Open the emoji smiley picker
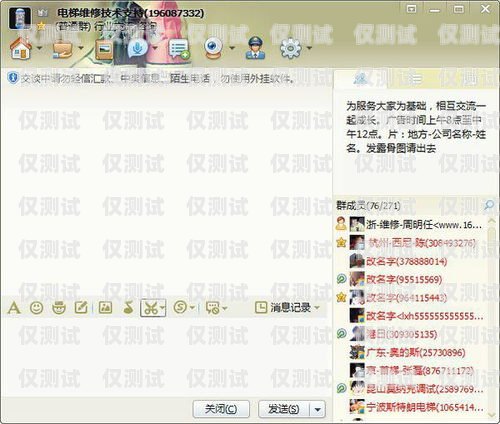The width and height of the screenshot is (500, 424). tap(36, 308)
